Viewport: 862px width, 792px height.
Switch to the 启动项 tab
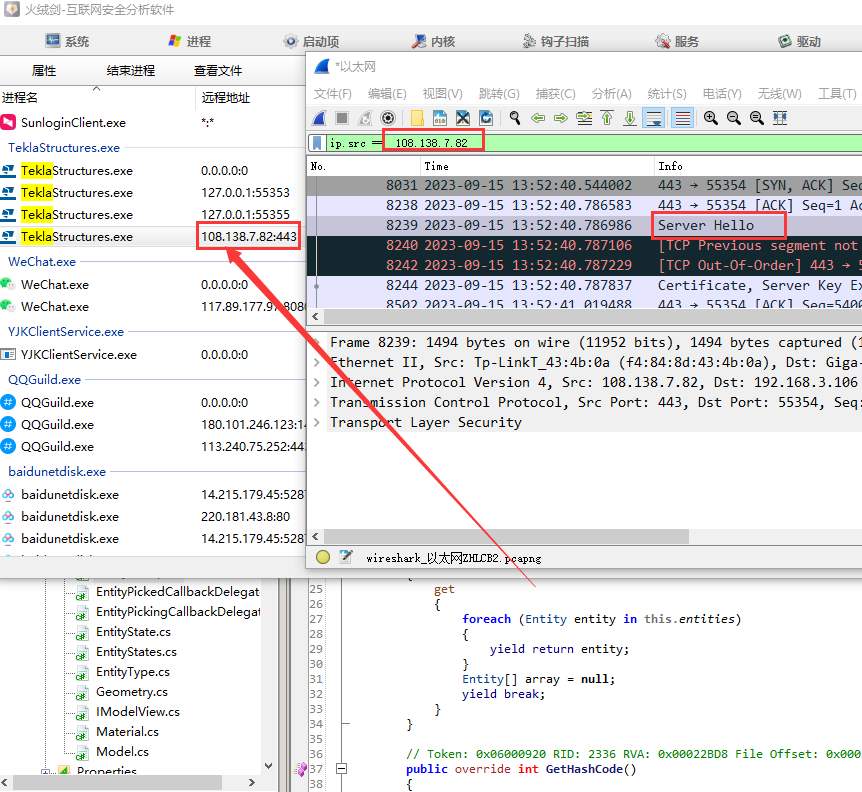tap(311, 41)
